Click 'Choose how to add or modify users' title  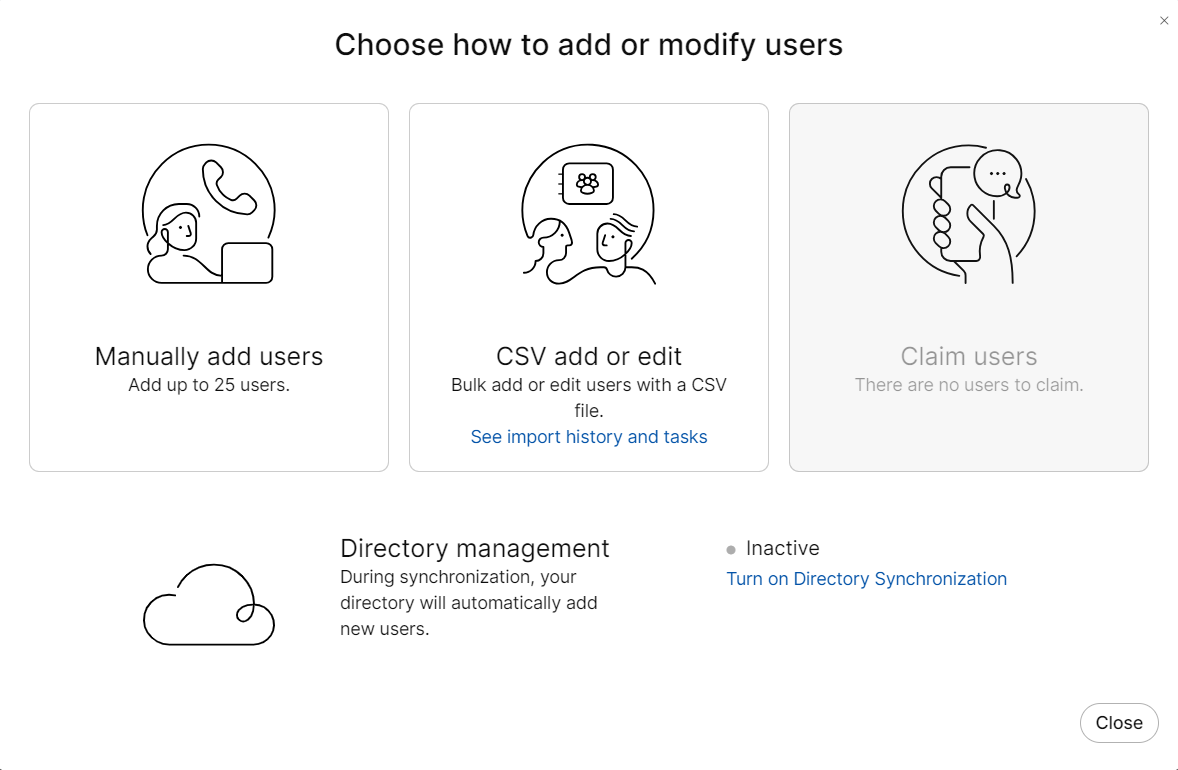click(x=589, y=44)
